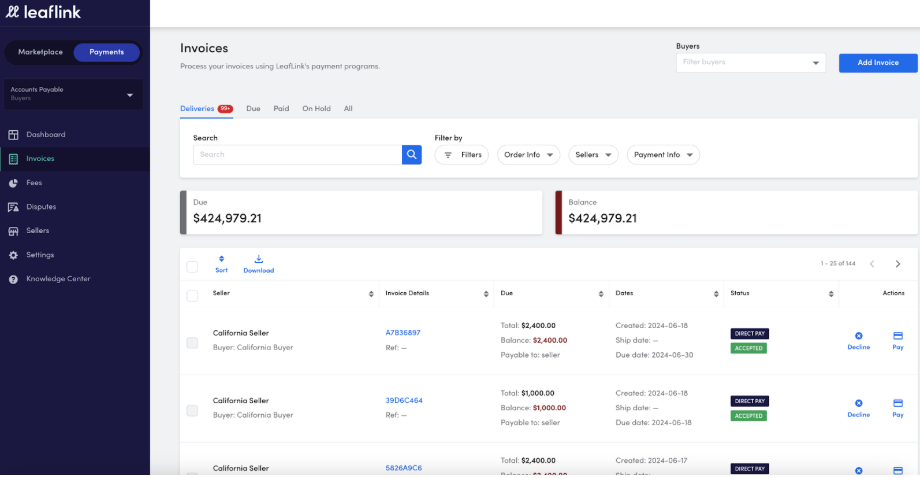Screen dimensions: 920x478
Task: Click the leaflink logo
Action: tap(43, 12)
